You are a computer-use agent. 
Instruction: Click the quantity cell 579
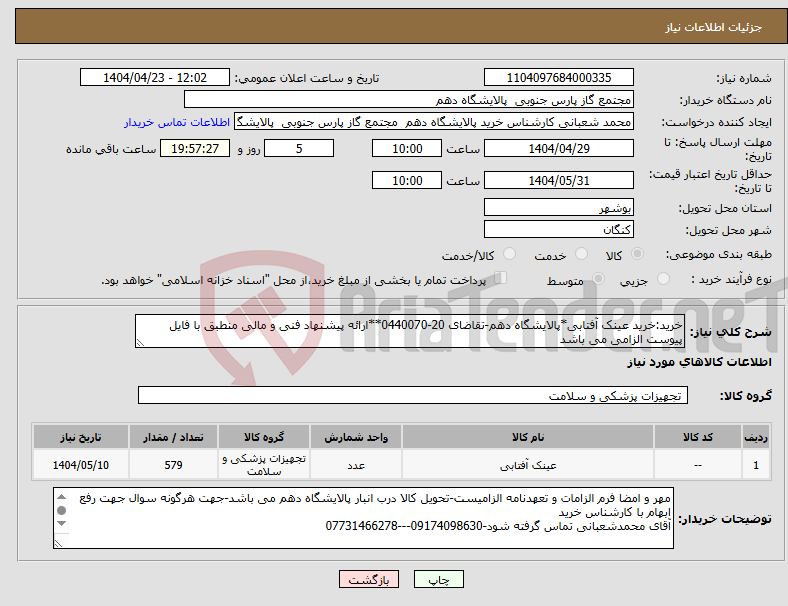click(173, 465)
